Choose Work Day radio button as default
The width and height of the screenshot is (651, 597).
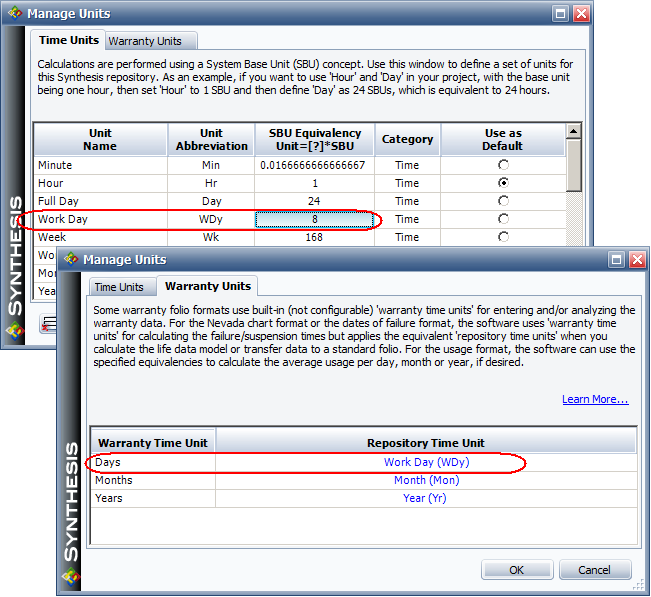click(x=502, y=219)
